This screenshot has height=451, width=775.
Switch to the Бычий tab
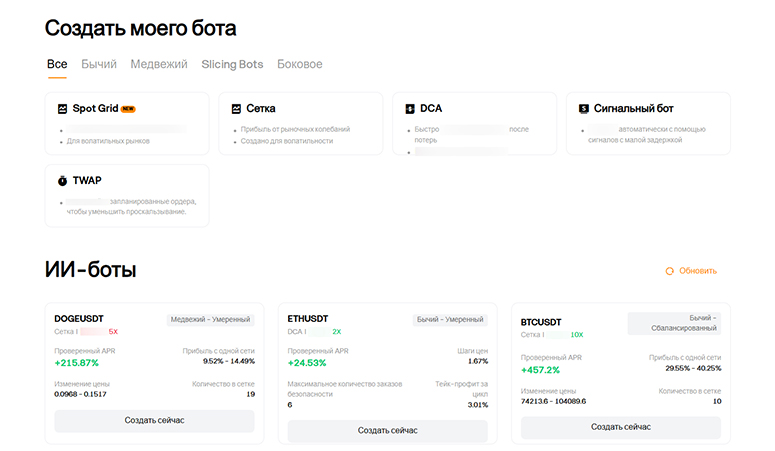[x=99, y=64]
